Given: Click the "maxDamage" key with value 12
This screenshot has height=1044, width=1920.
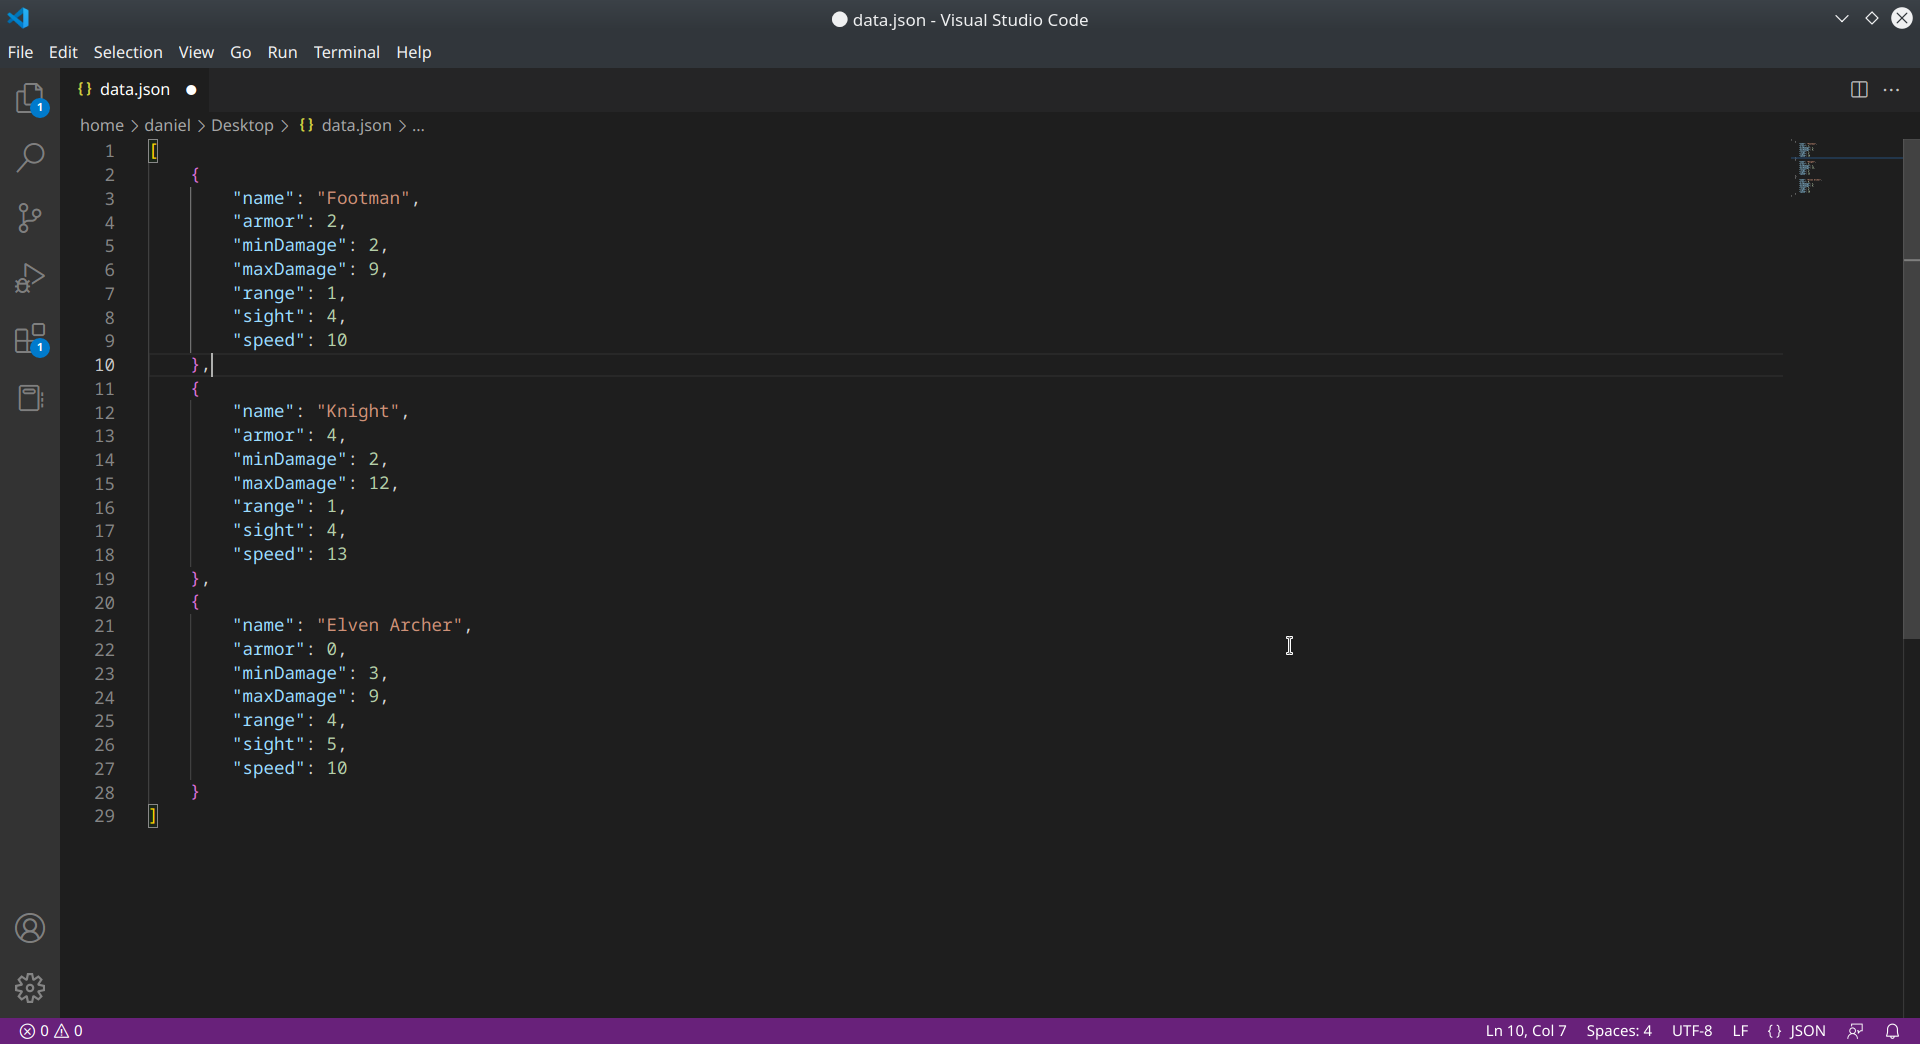Looking at the screenshot, I should pos(290,483).
